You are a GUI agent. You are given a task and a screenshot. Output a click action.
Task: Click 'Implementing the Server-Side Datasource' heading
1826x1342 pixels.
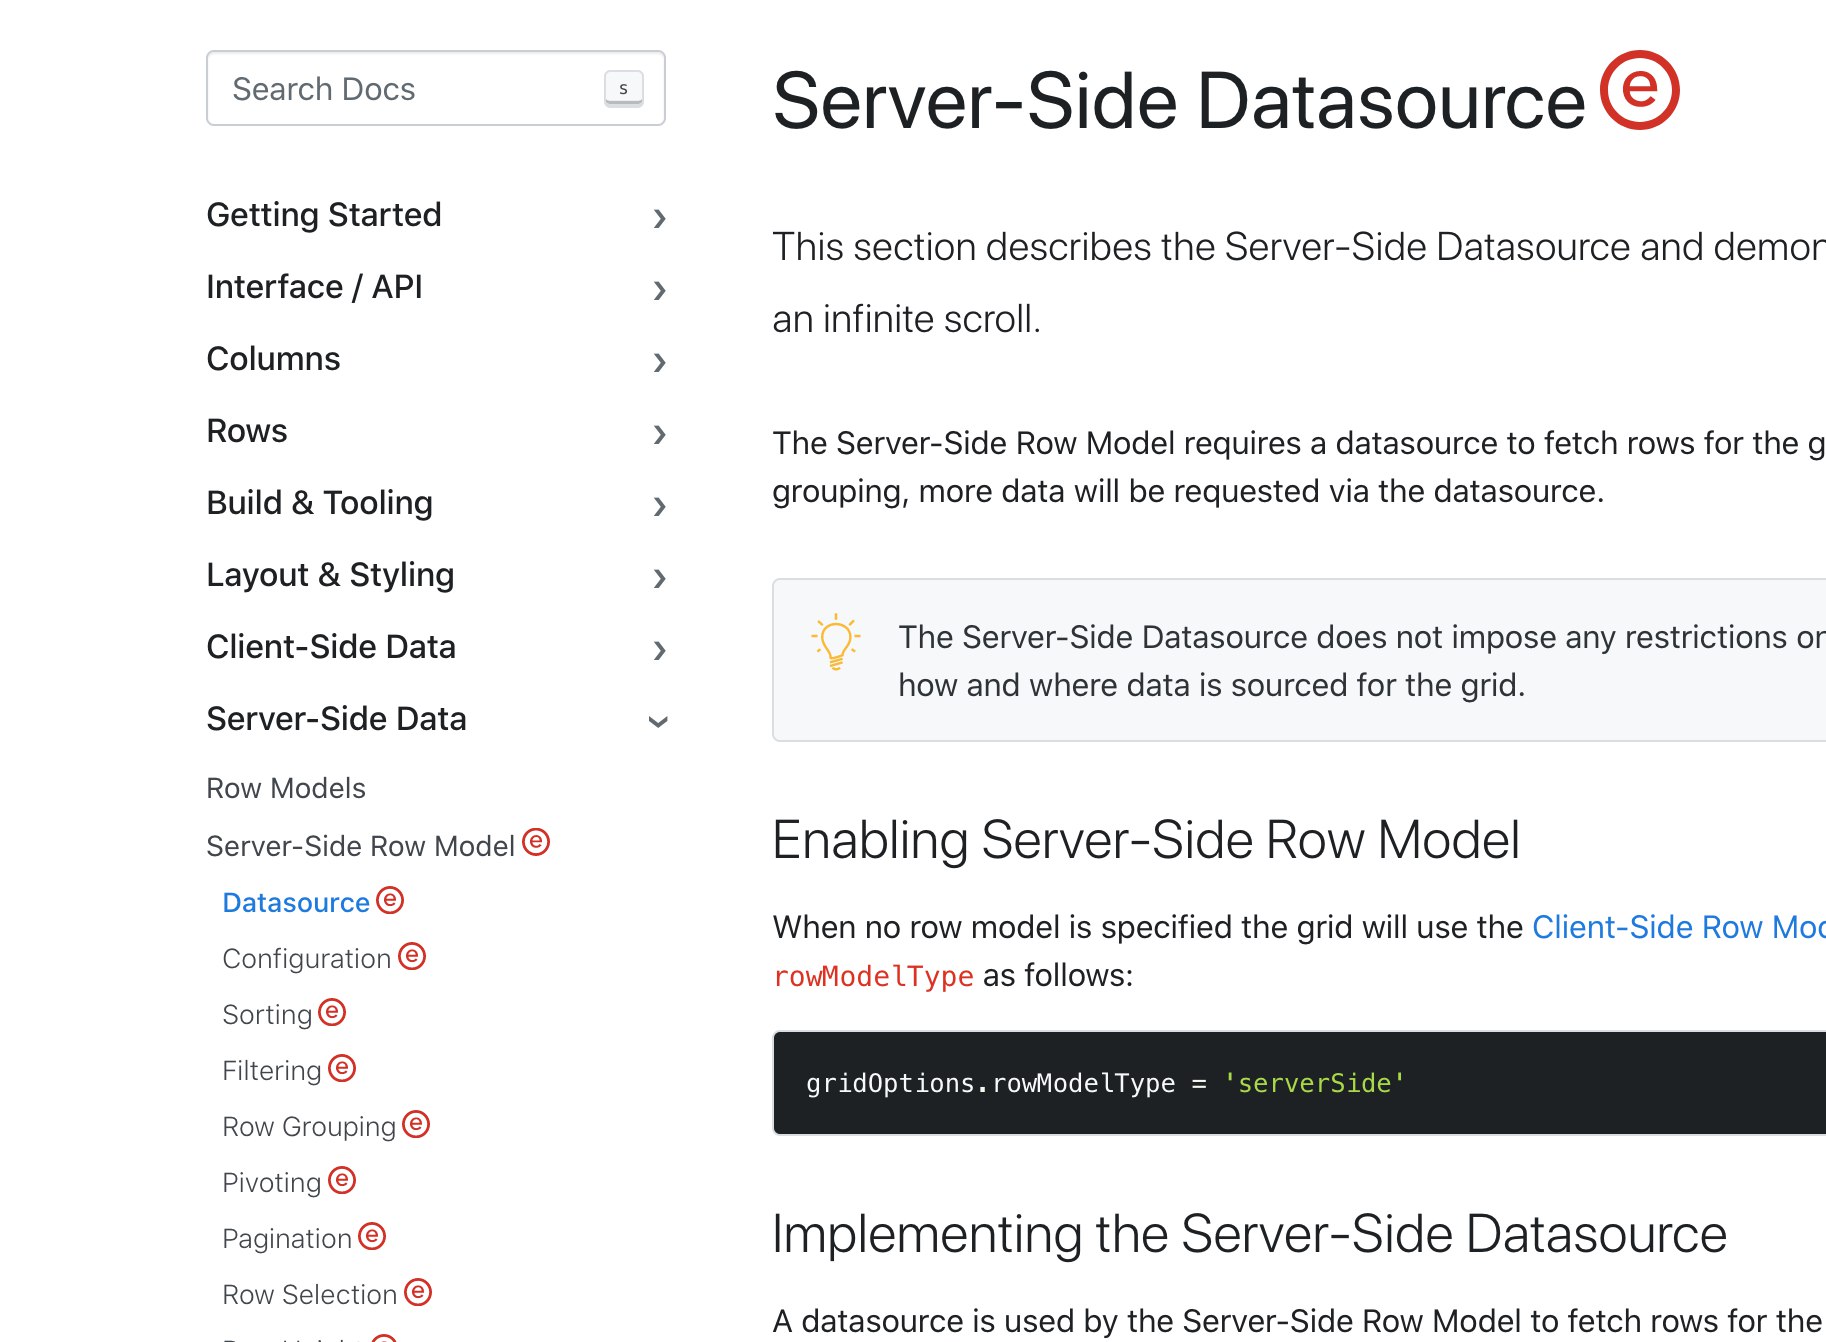point(1250,1234)
